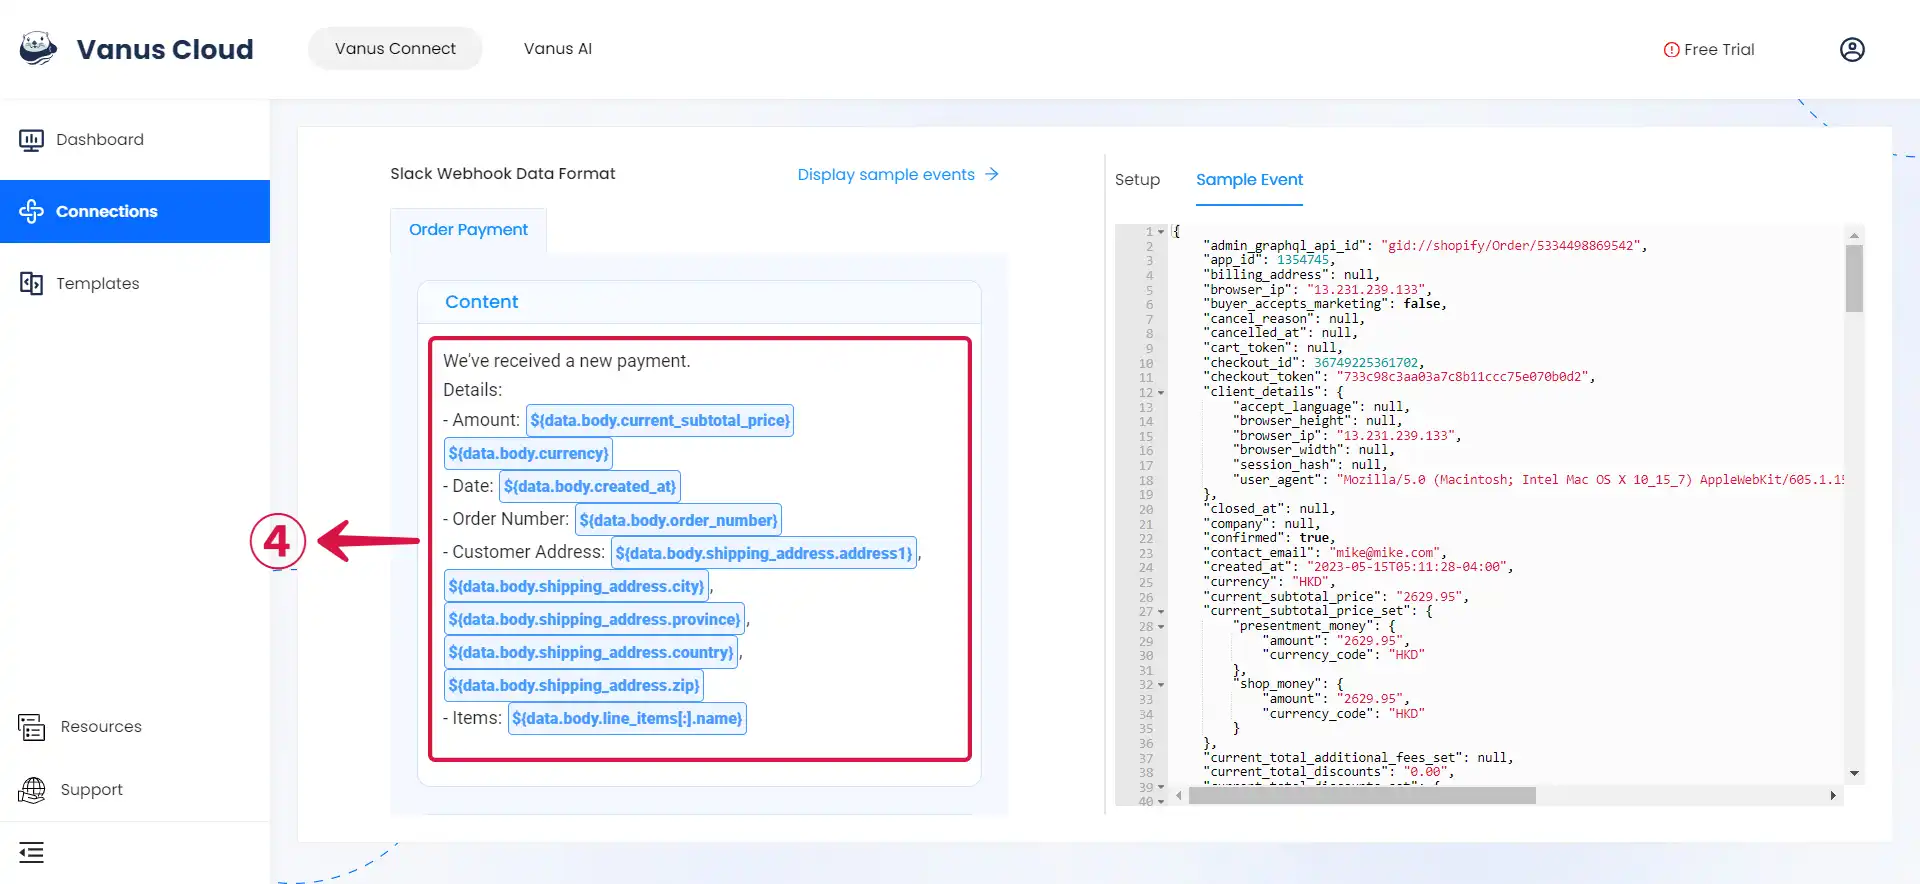This screenshot has width=1920, height=884.
Task: Click the Connections puzzle icon
Action: tap(31, 211)
